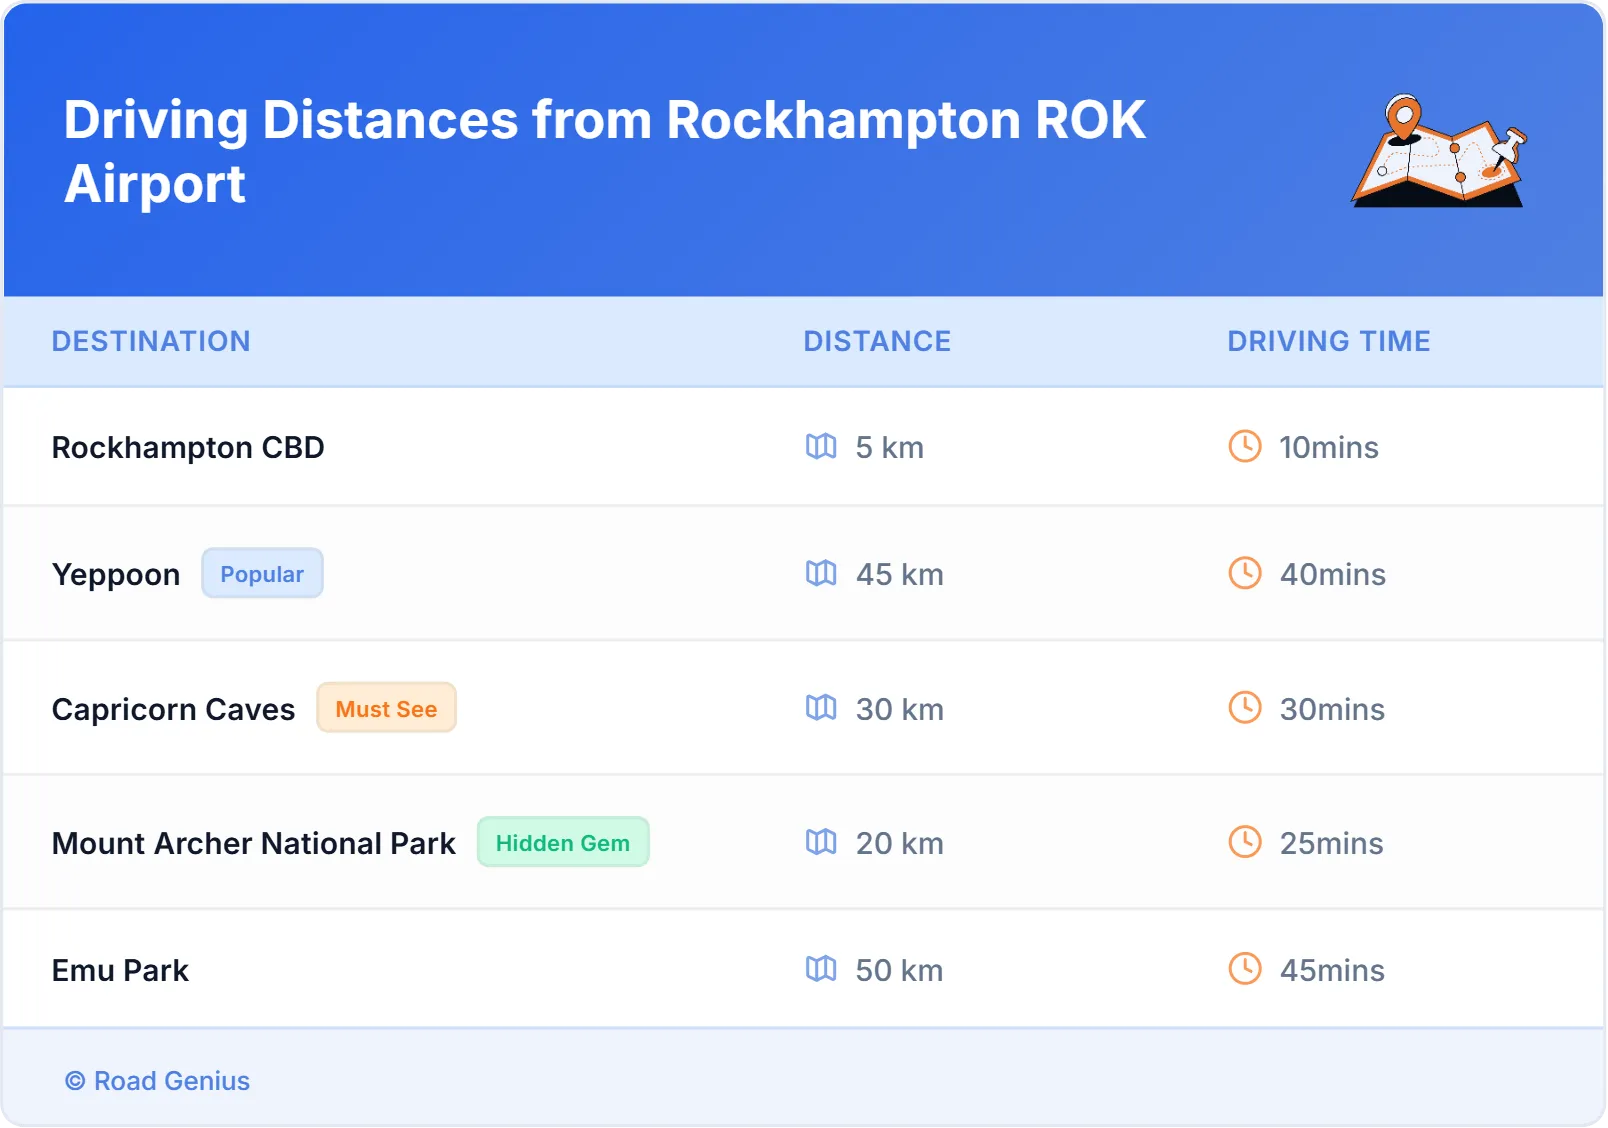This screenshot has height=1128, width=1608.
Task: Select the Capricorn Caves destination
Action: pos(173,709)
